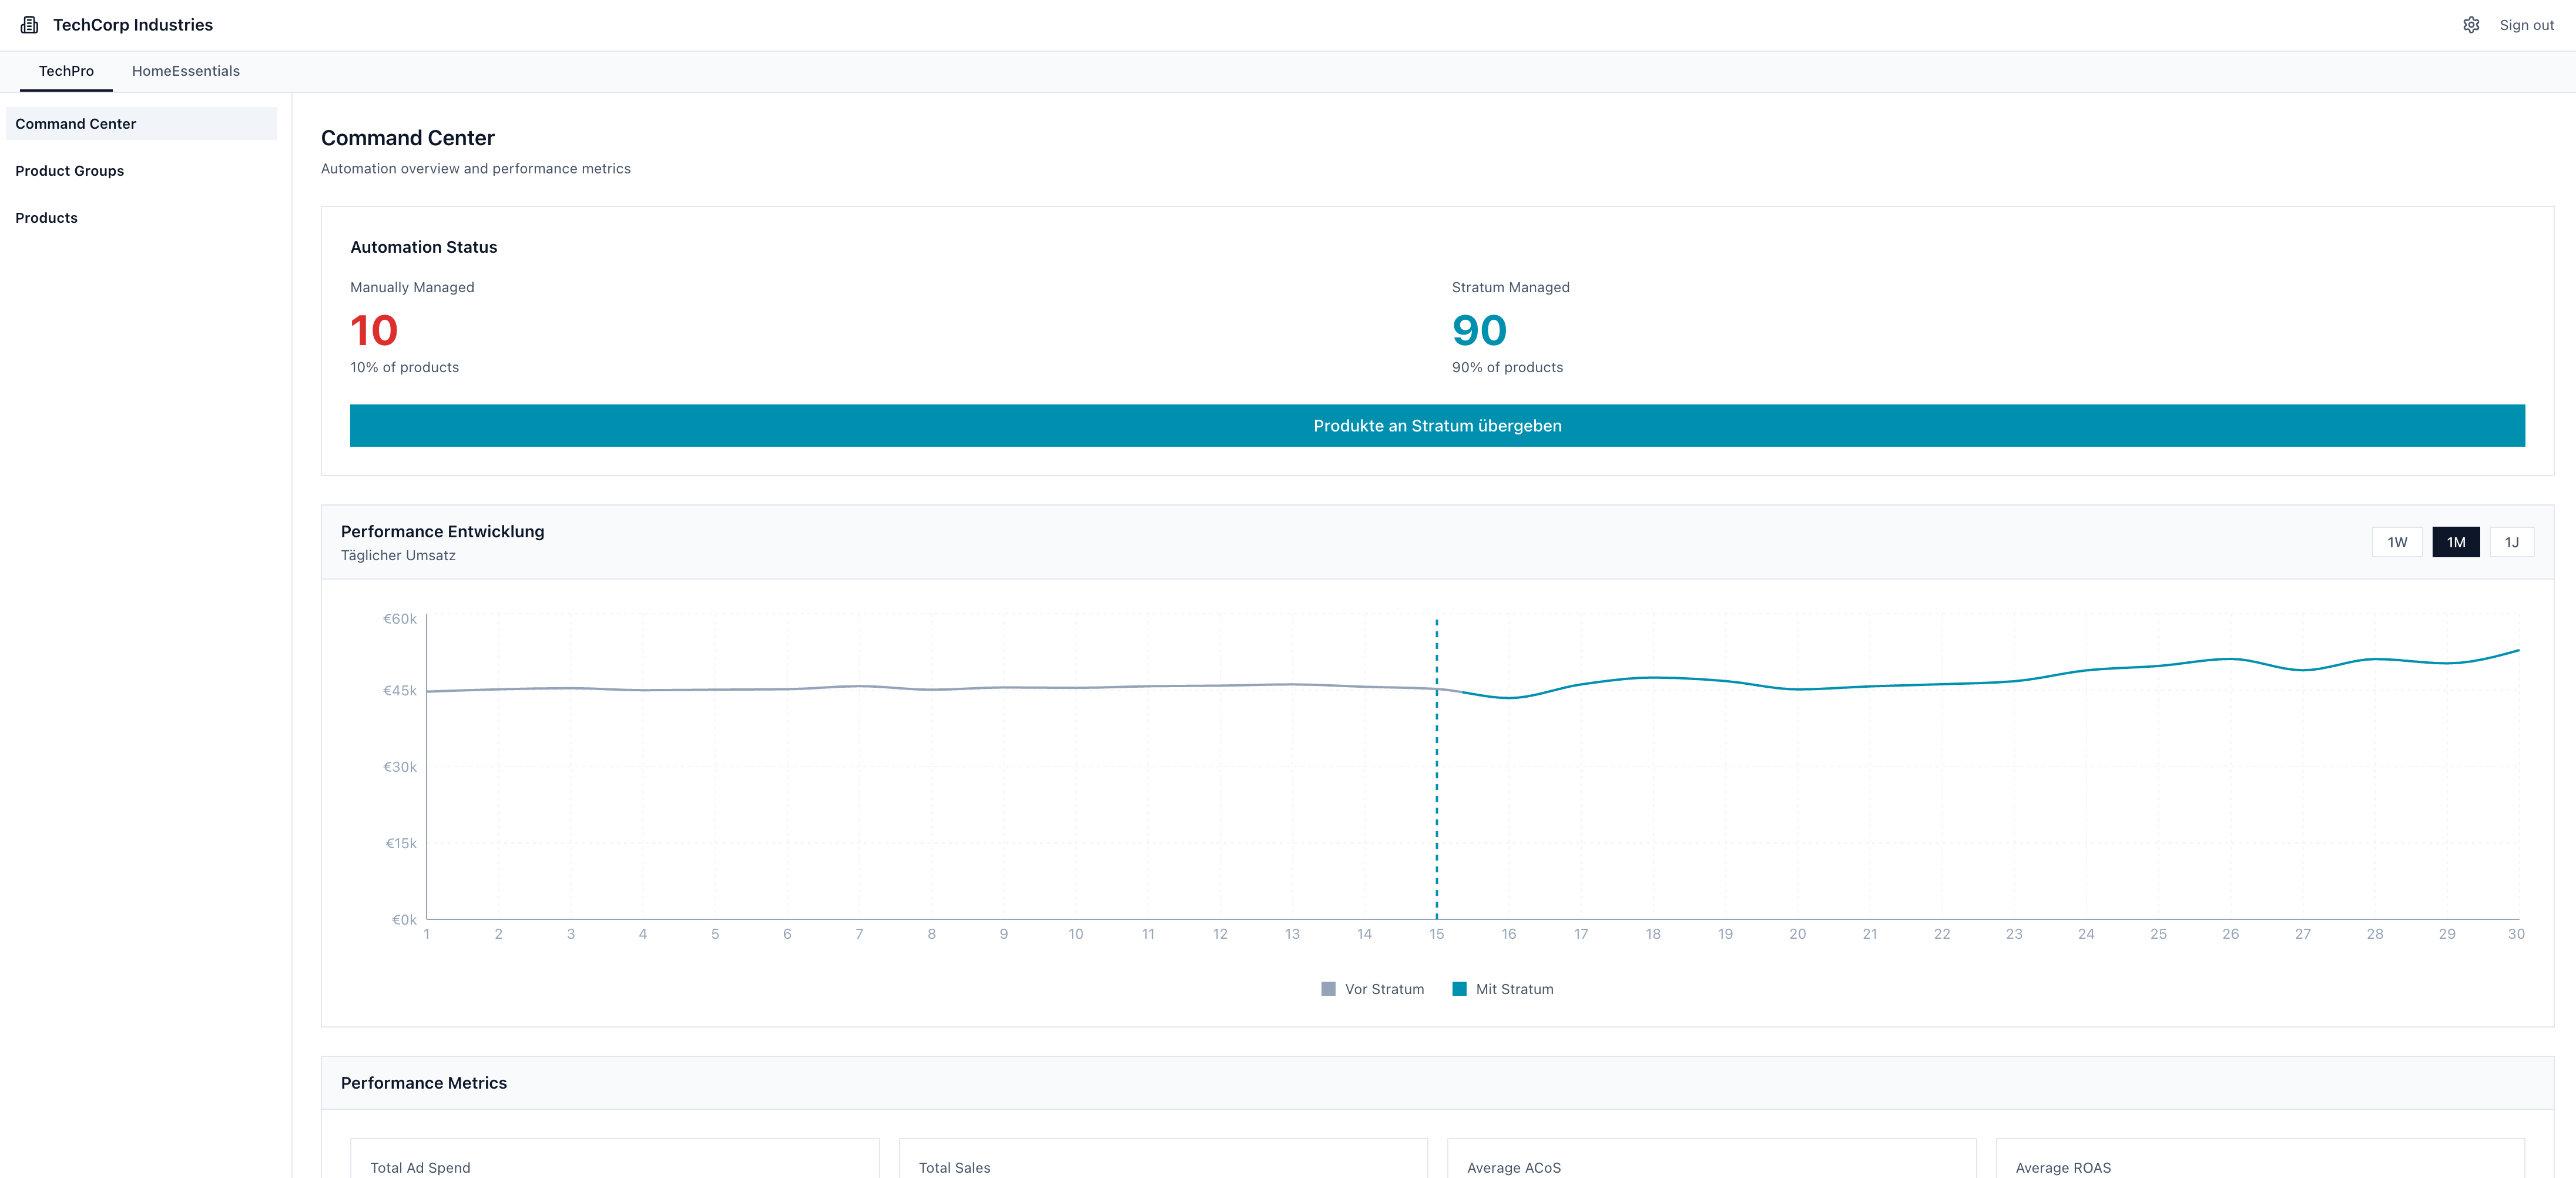Screen dimensions: 2576x1178
Task: Click the Manually Managed count 10
Action: point(374,331)
